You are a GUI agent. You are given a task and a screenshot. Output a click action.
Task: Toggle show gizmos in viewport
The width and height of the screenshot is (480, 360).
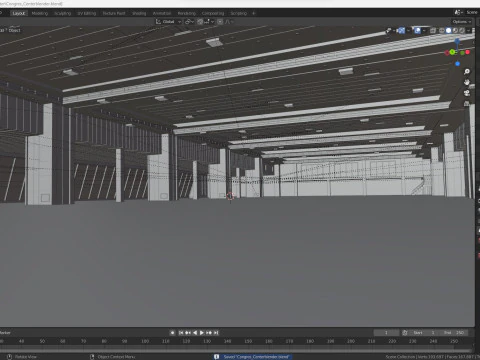tap(401, 31)
